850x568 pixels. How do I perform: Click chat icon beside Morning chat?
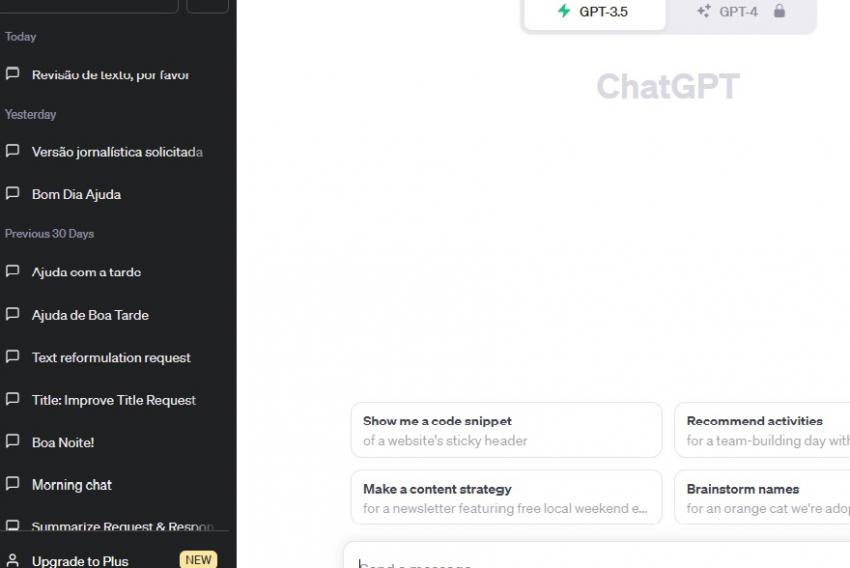tap(13, 484)
